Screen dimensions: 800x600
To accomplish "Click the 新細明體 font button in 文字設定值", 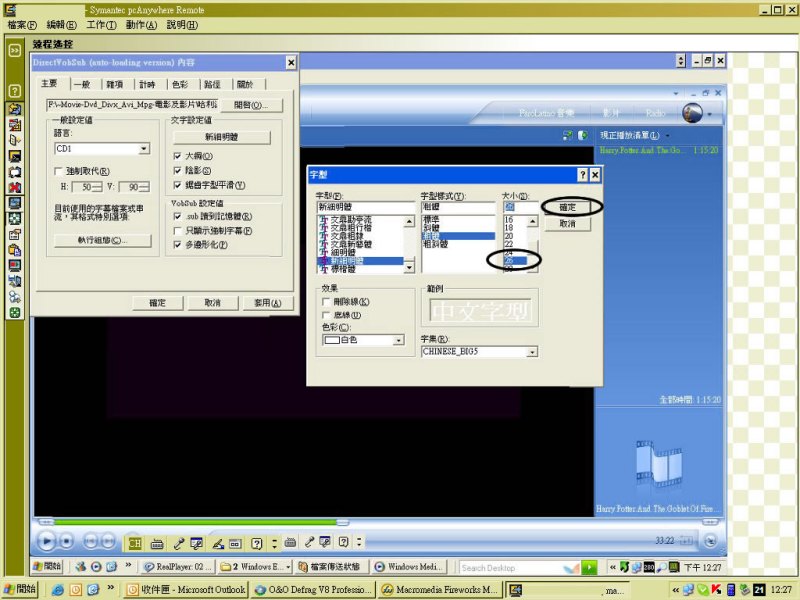I will (222, 137).
